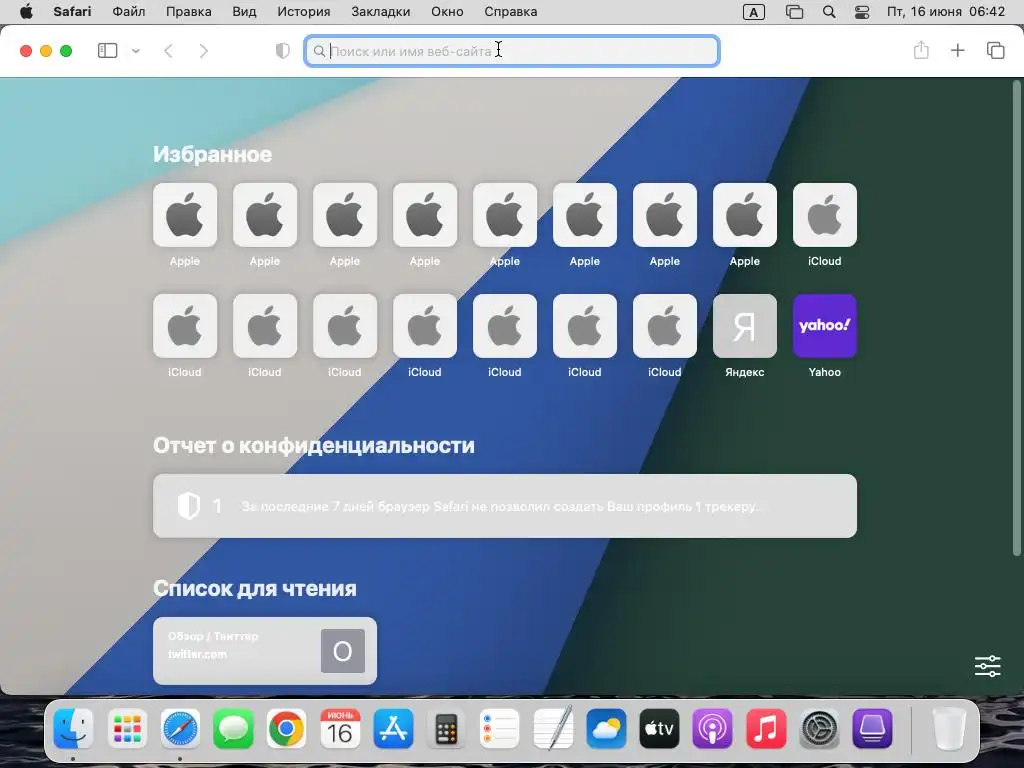Click the Избранное section heading
This screenshot has width=1024, height=768.
click(212, 155)
